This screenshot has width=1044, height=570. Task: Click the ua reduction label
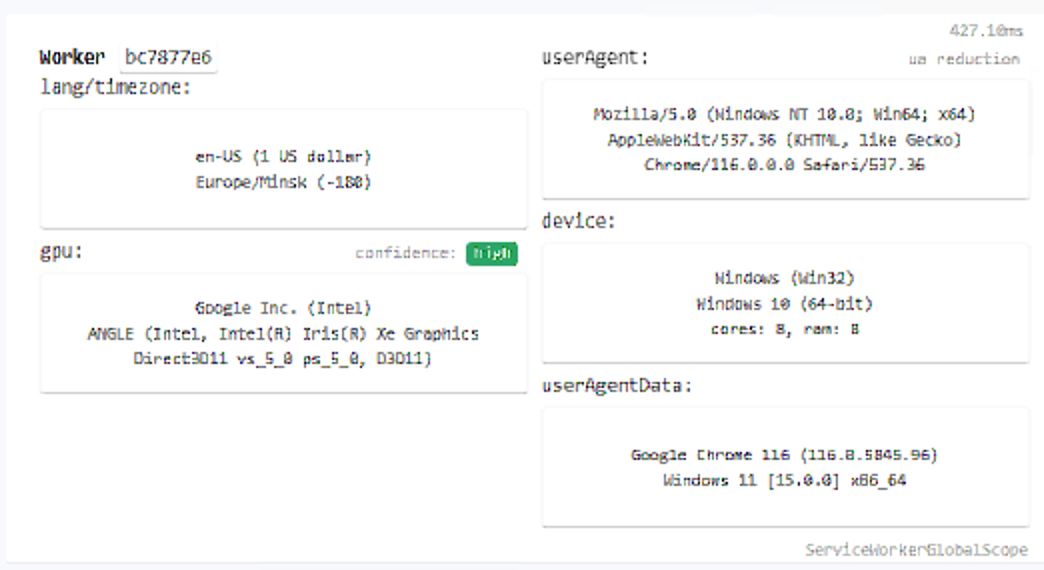coord(963,59)
